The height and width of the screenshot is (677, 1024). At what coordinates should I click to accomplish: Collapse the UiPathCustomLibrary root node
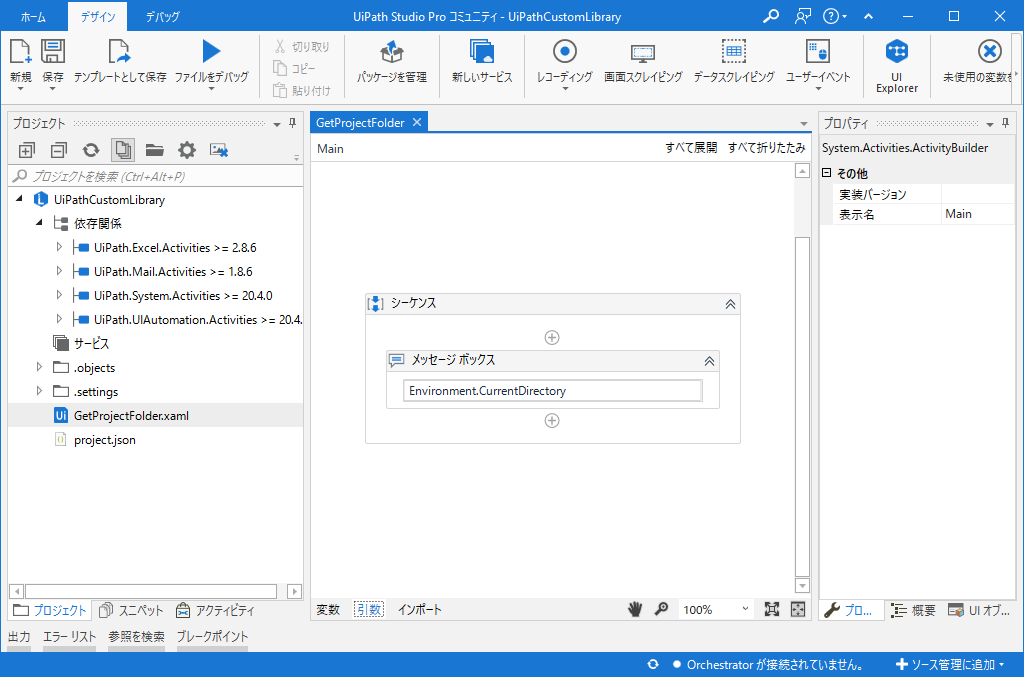pos(19,198)
